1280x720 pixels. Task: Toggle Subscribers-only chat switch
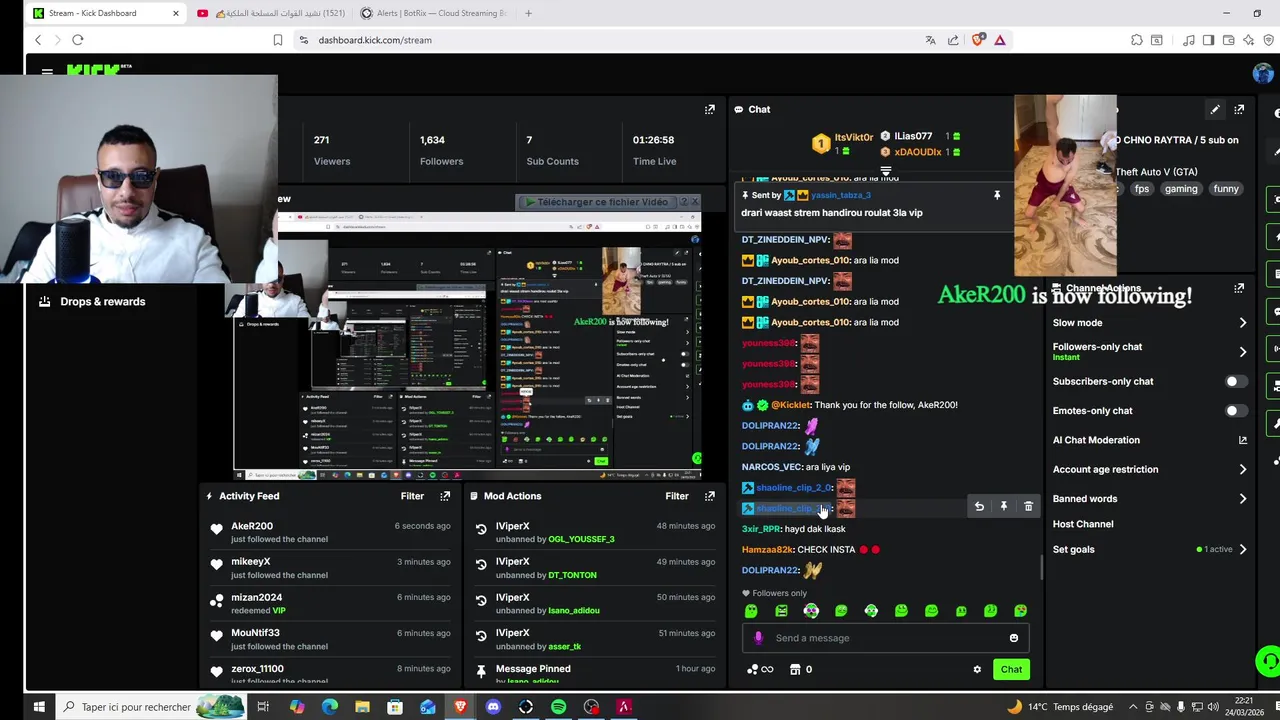[x=1236, y=381]
